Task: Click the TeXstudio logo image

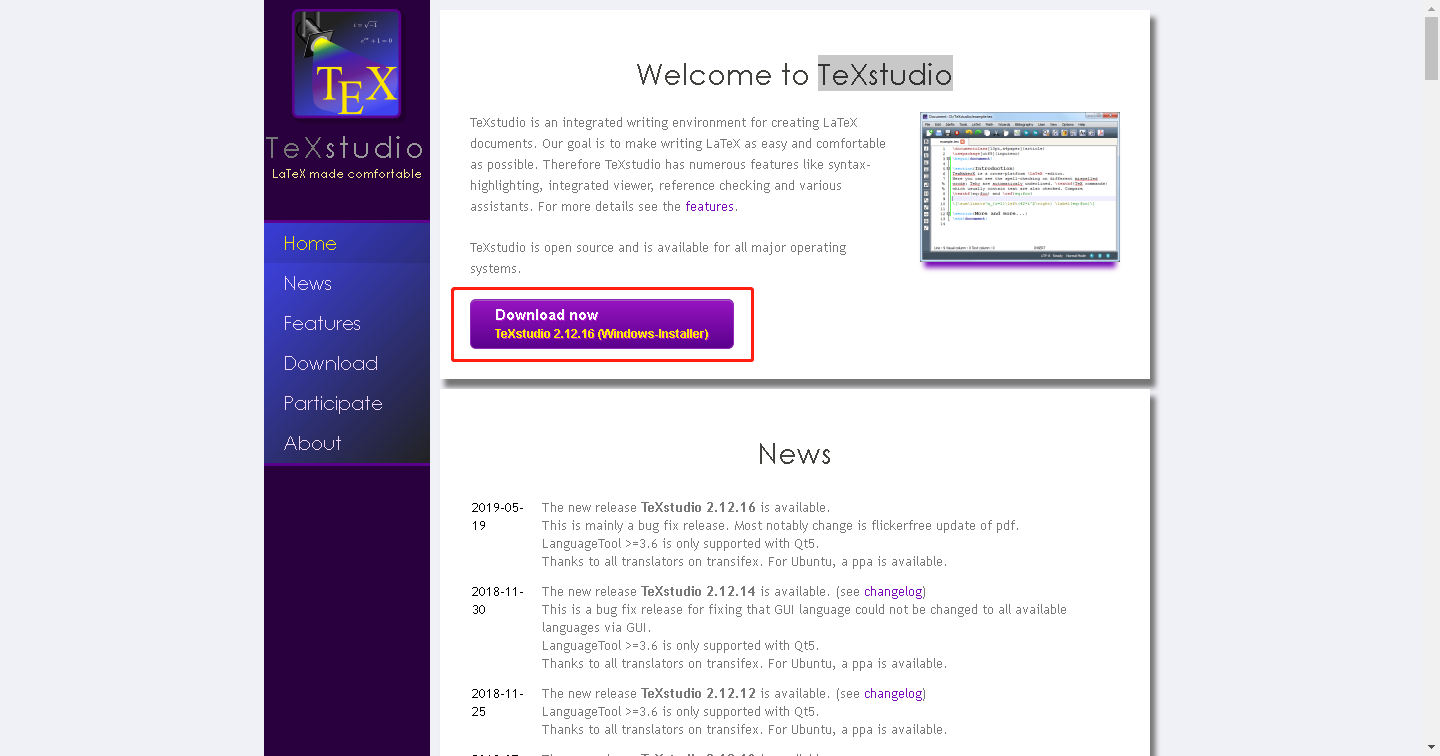Action: tap(346, 64)
